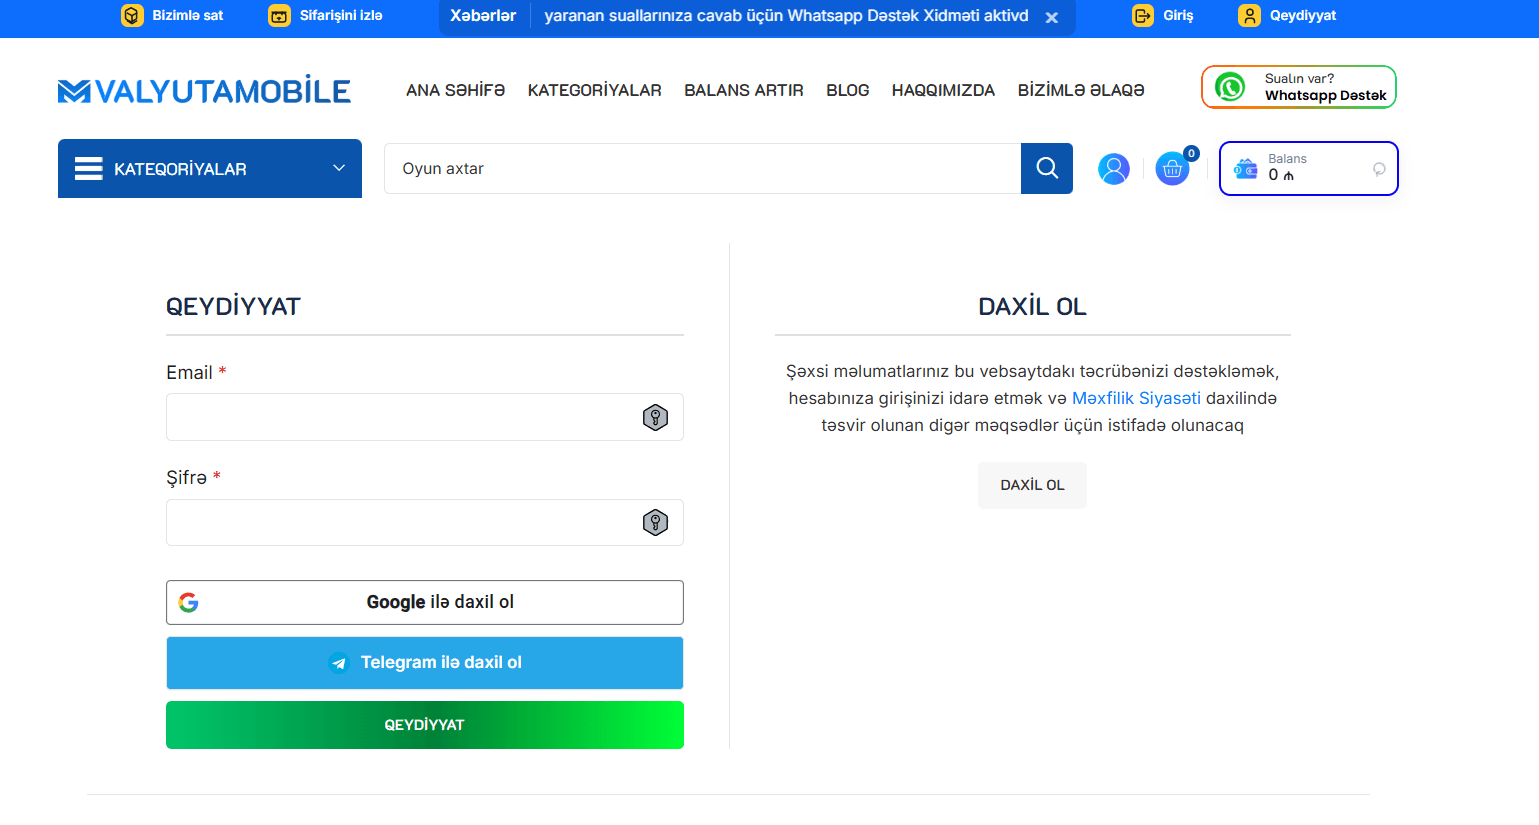Go to the BALANS ARTIR menu item
Viewport: 1539px width, 825px height.
click(x=743, y=90)
